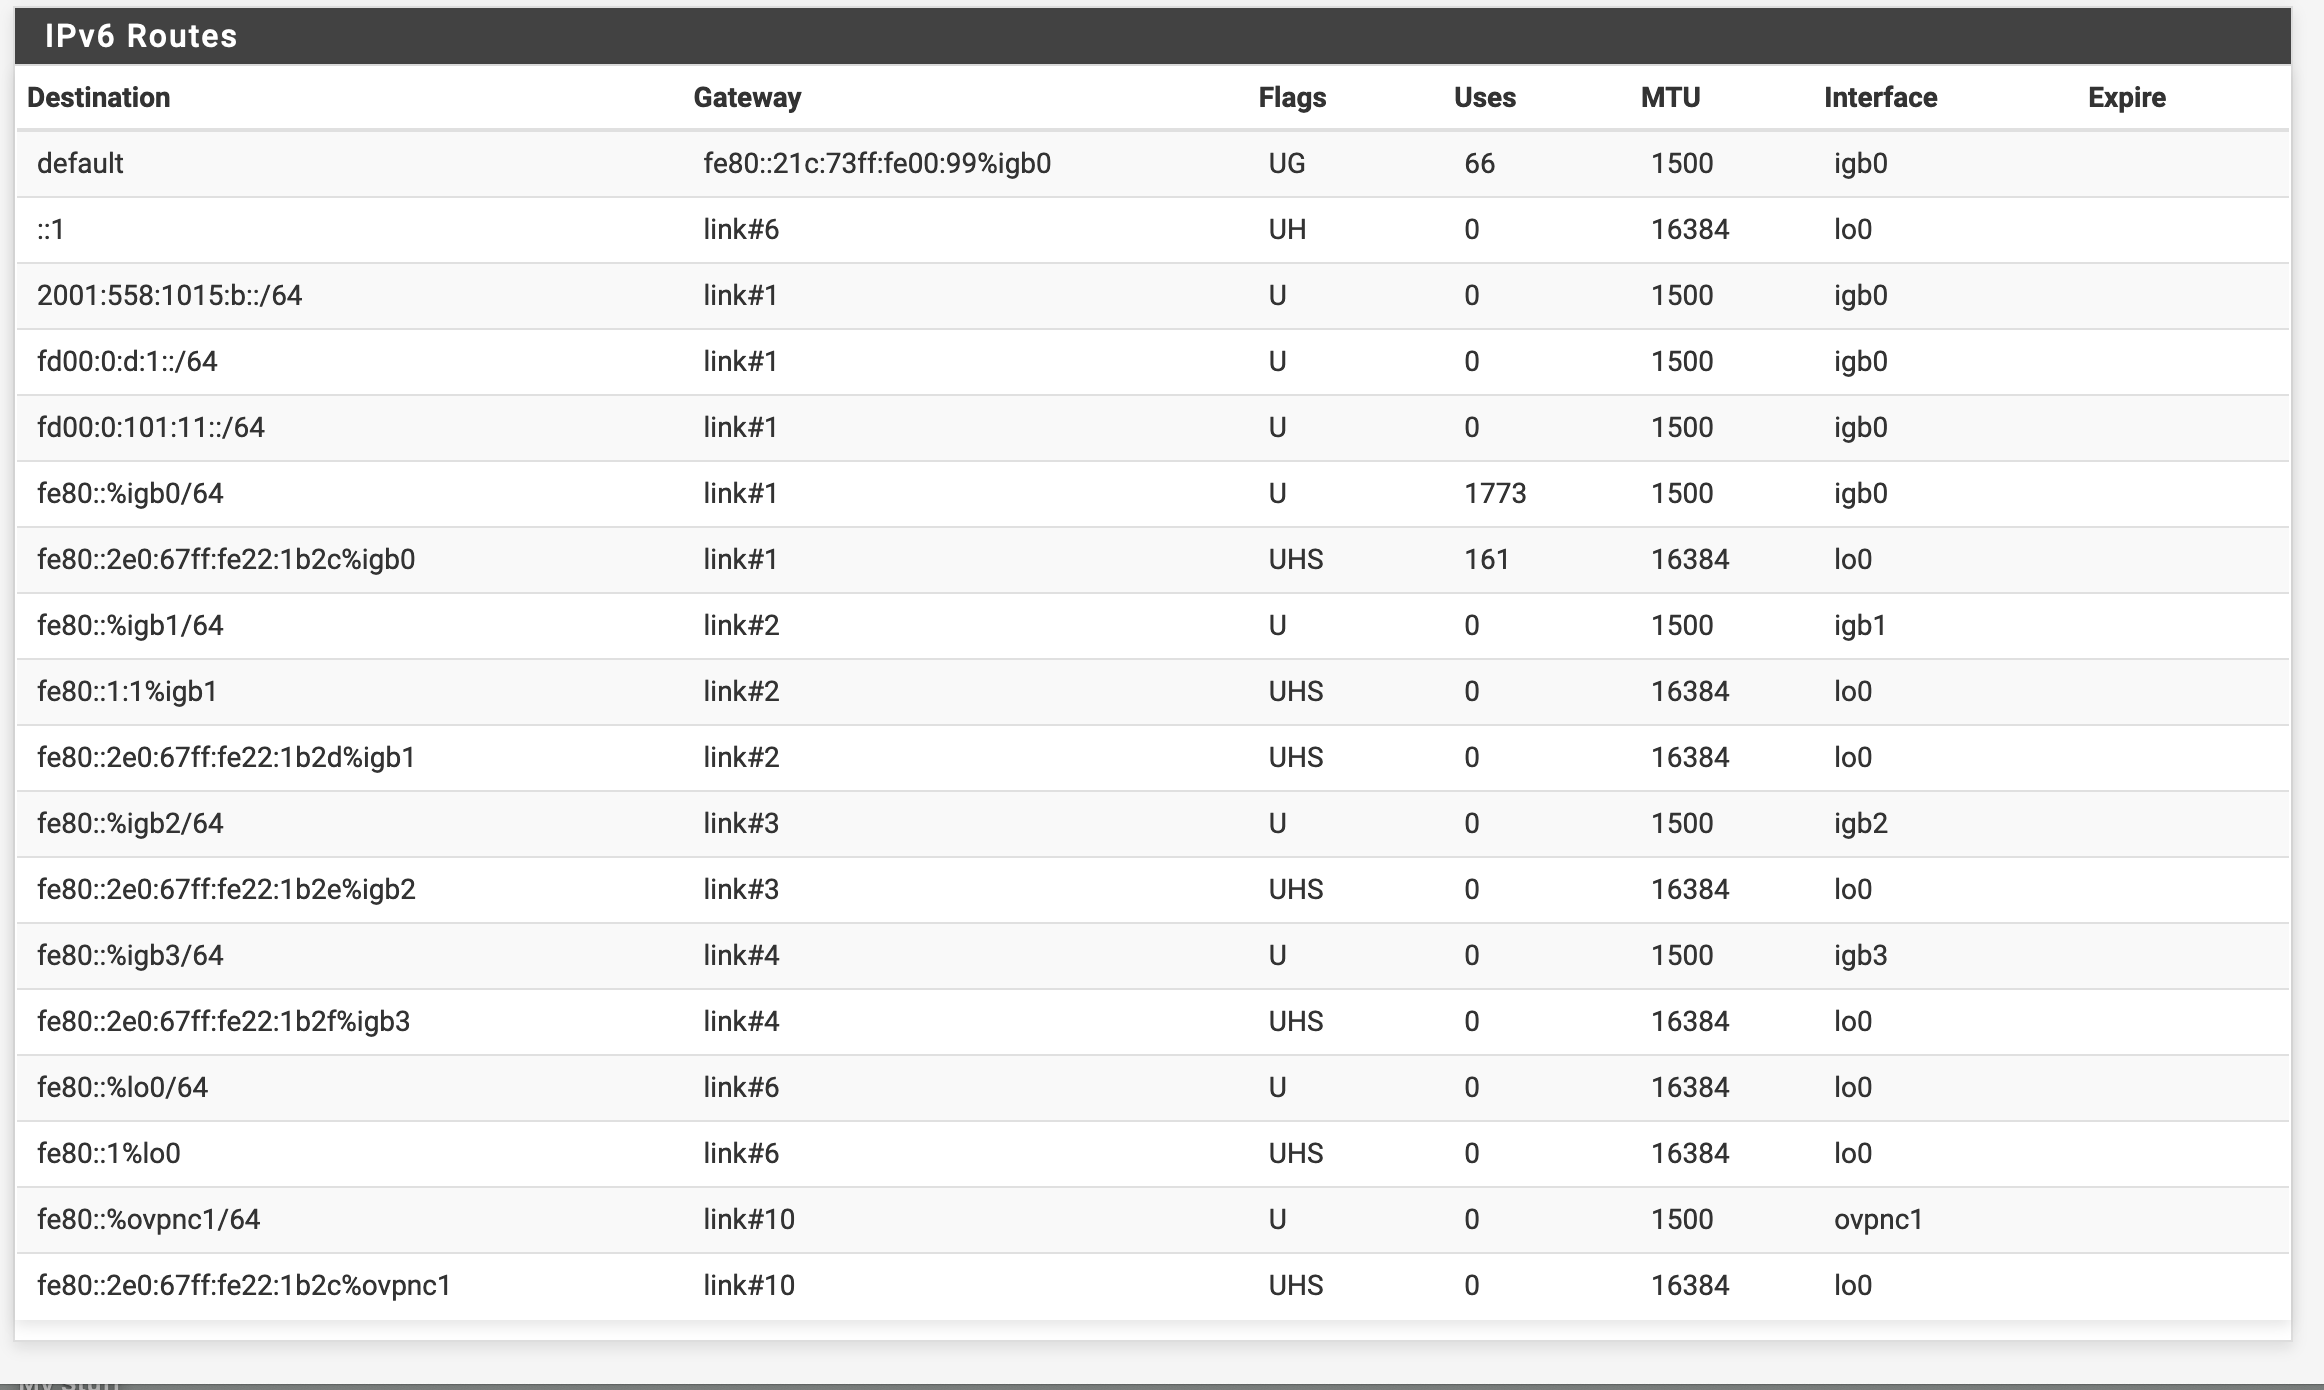Select the Destination column header
This screenshot has width=2324, height=1390.
[98, 97]
